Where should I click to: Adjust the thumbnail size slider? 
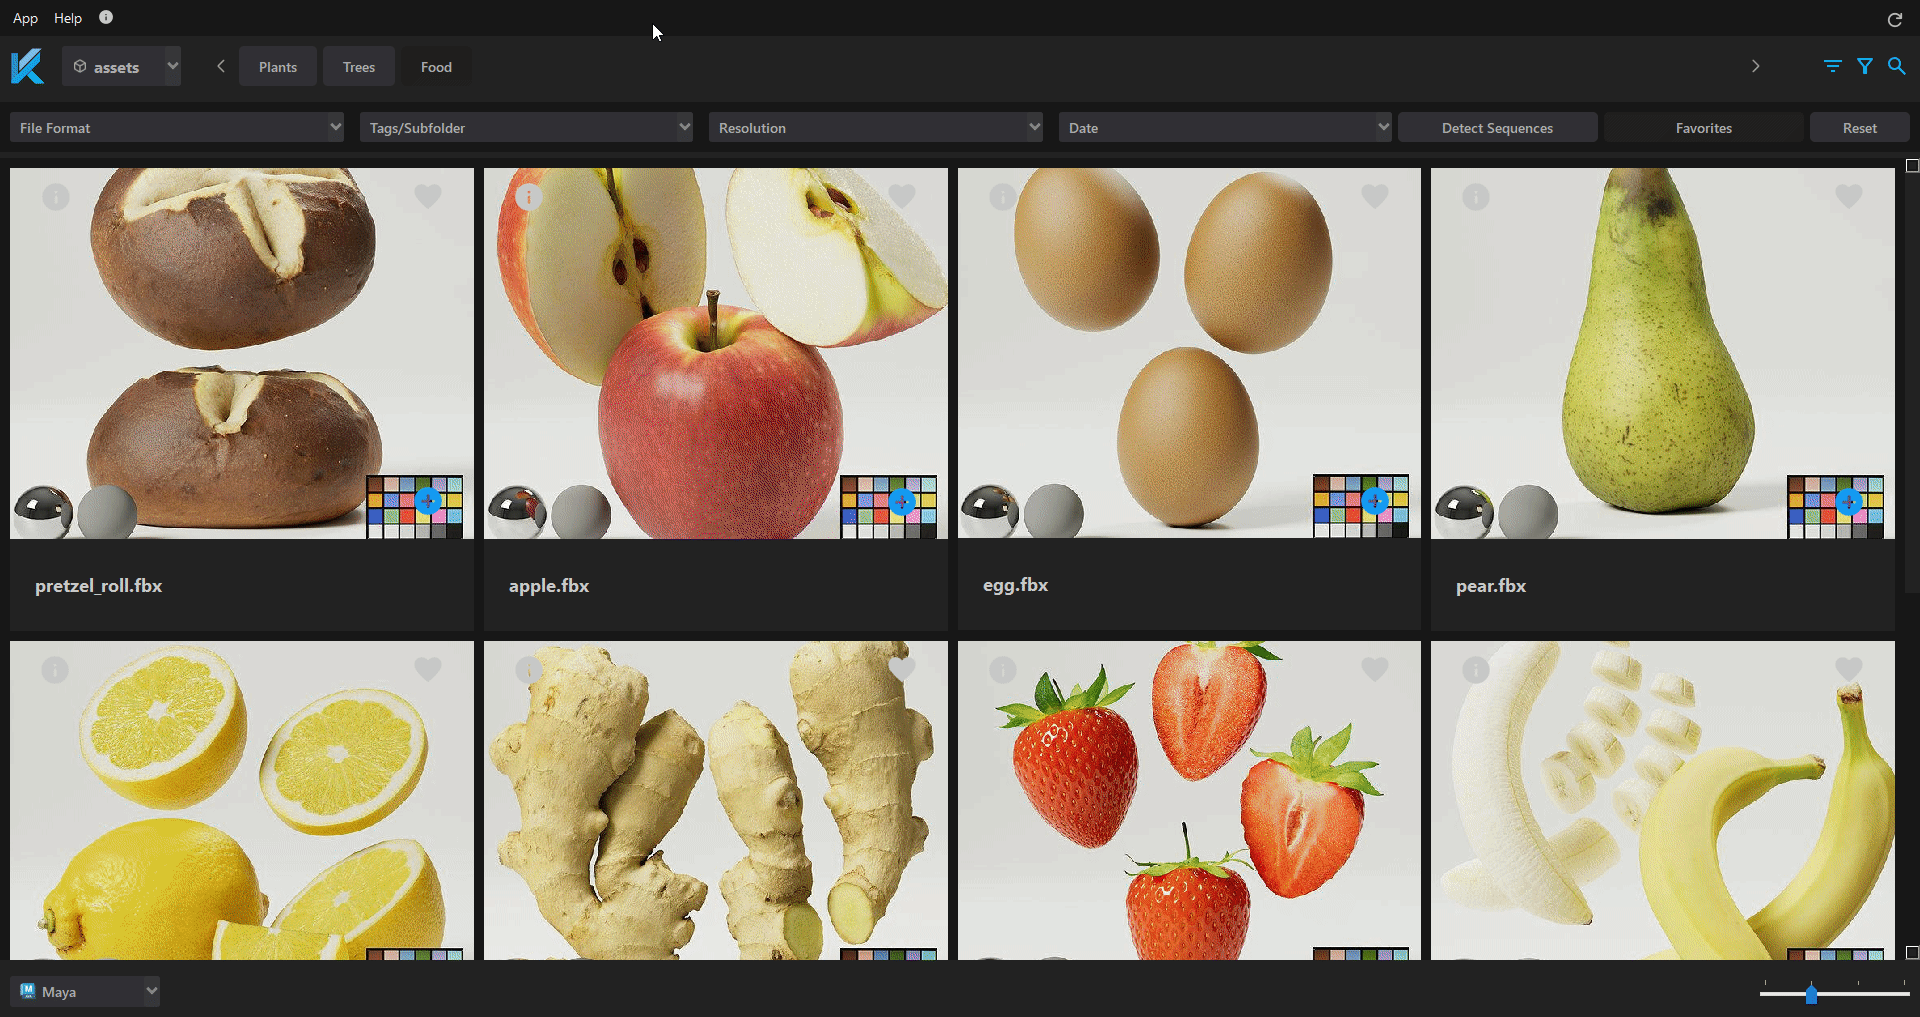(x=1811, y=993)
